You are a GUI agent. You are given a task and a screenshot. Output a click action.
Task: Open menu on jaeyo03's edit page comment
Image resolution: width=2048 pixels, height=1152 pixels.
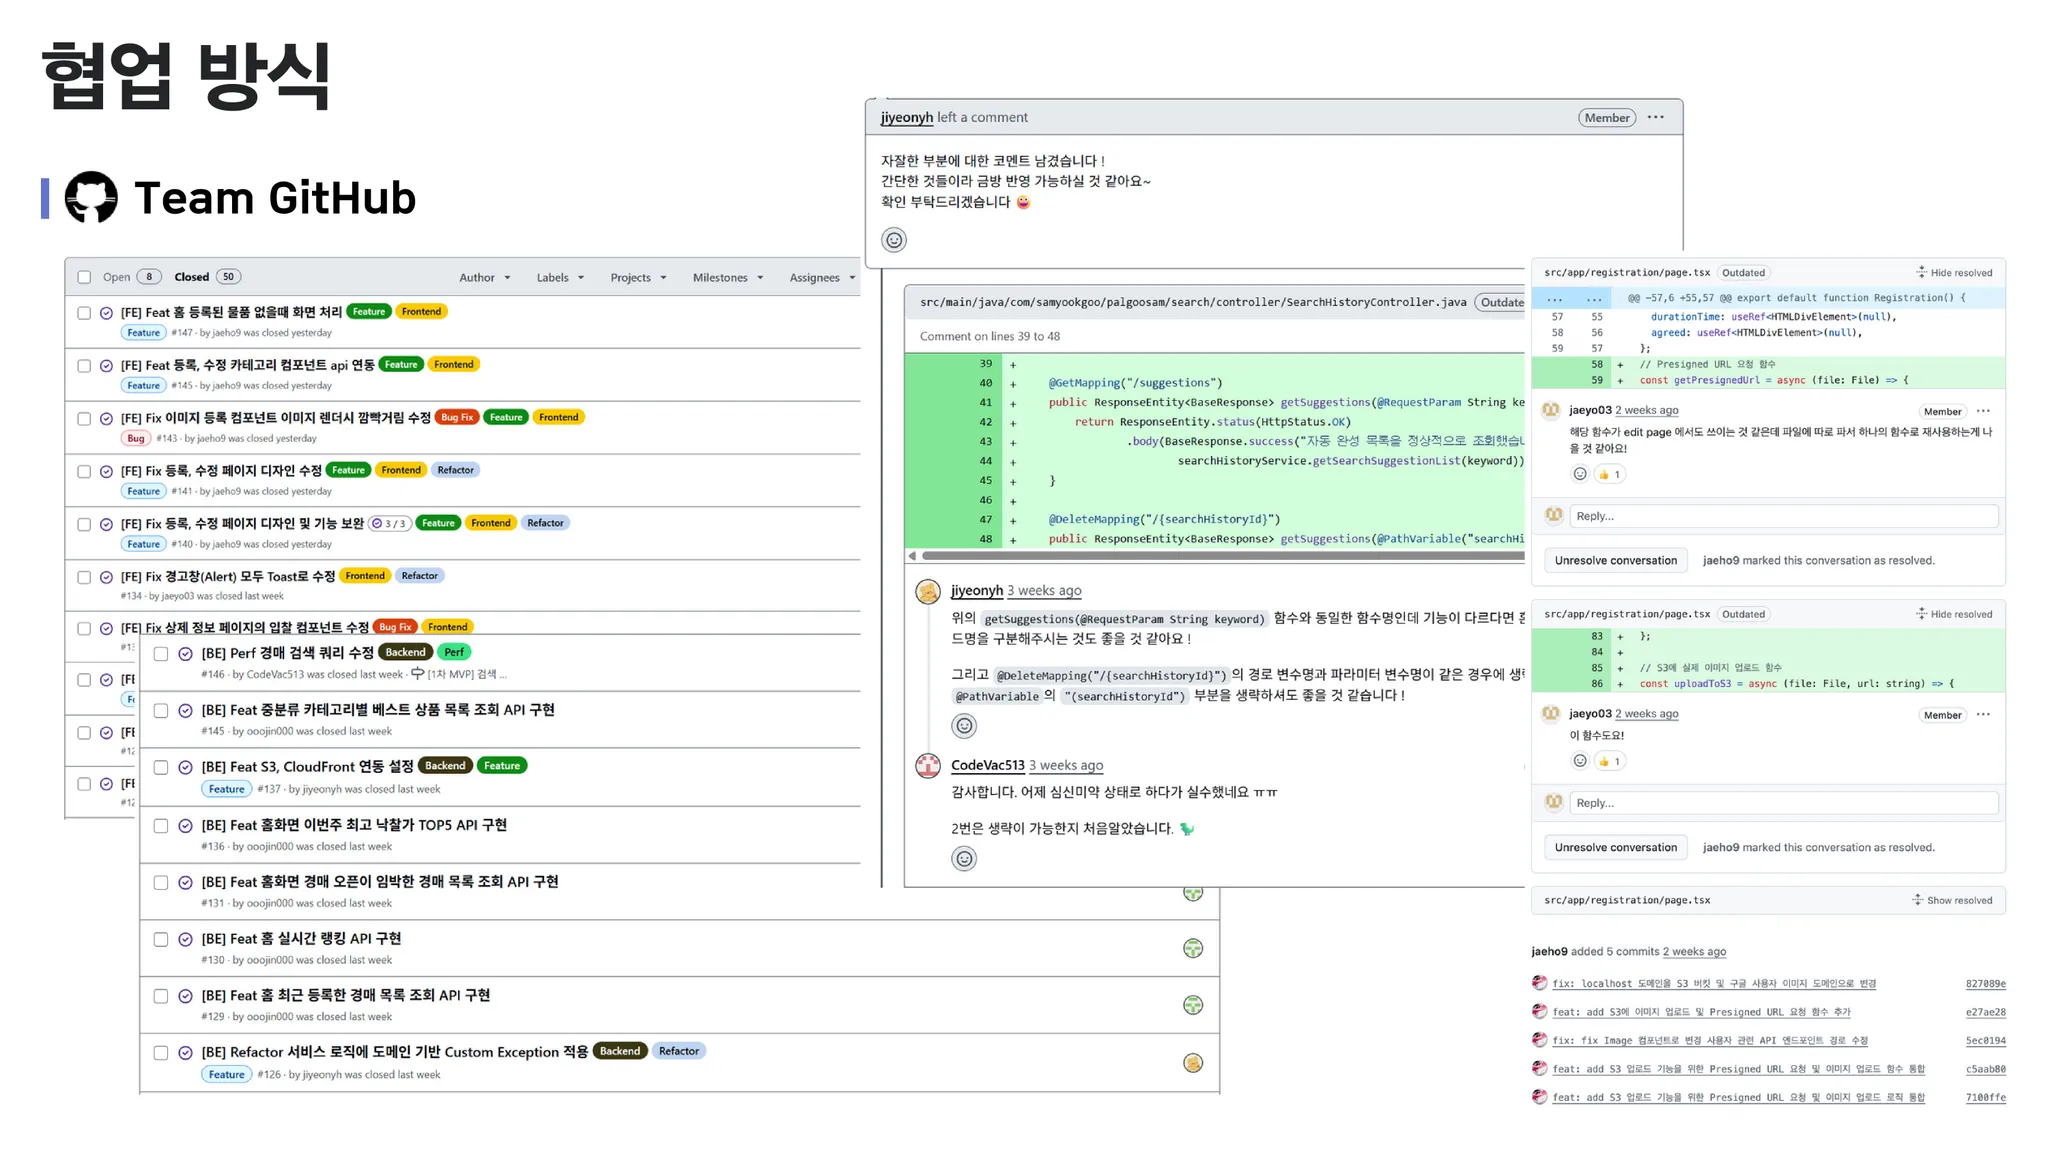pos(1983,411)
